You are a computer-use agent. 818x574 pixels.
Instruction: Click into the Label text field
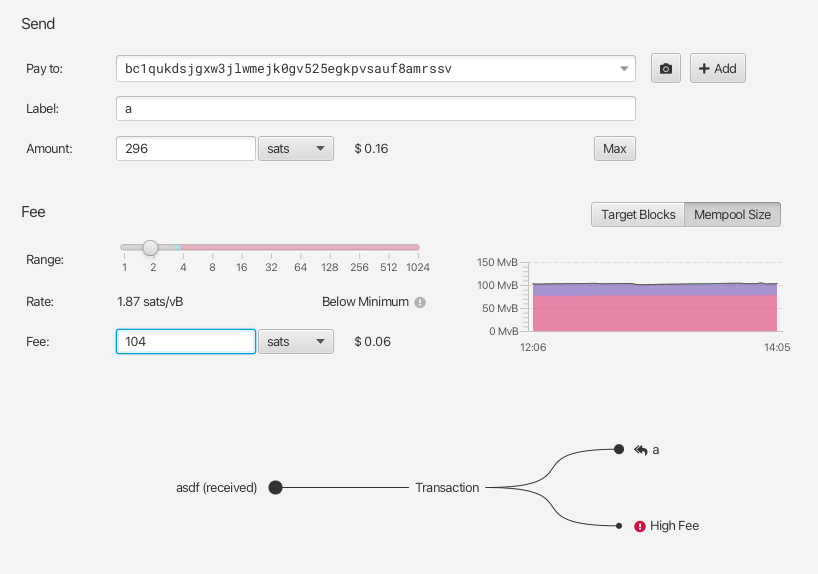coord(376,108)
